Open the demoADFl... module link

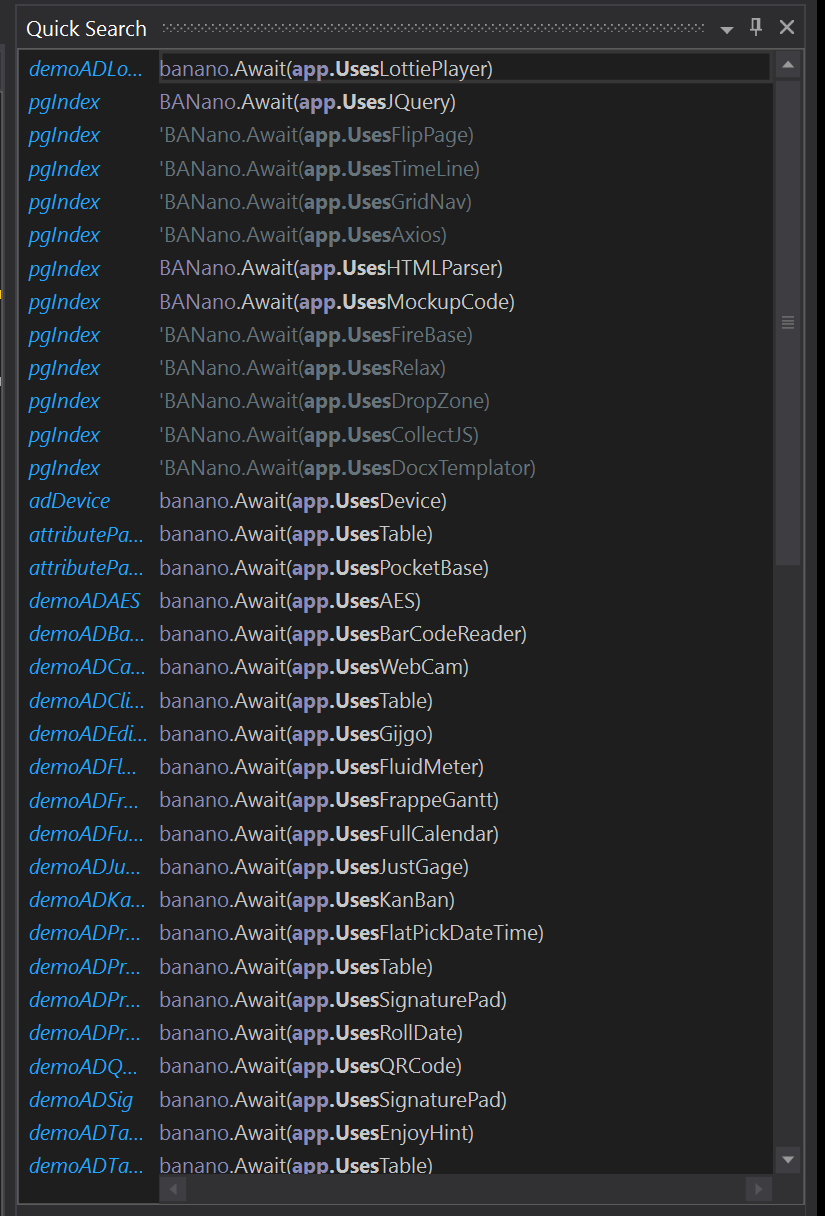[x=85, y=767]
